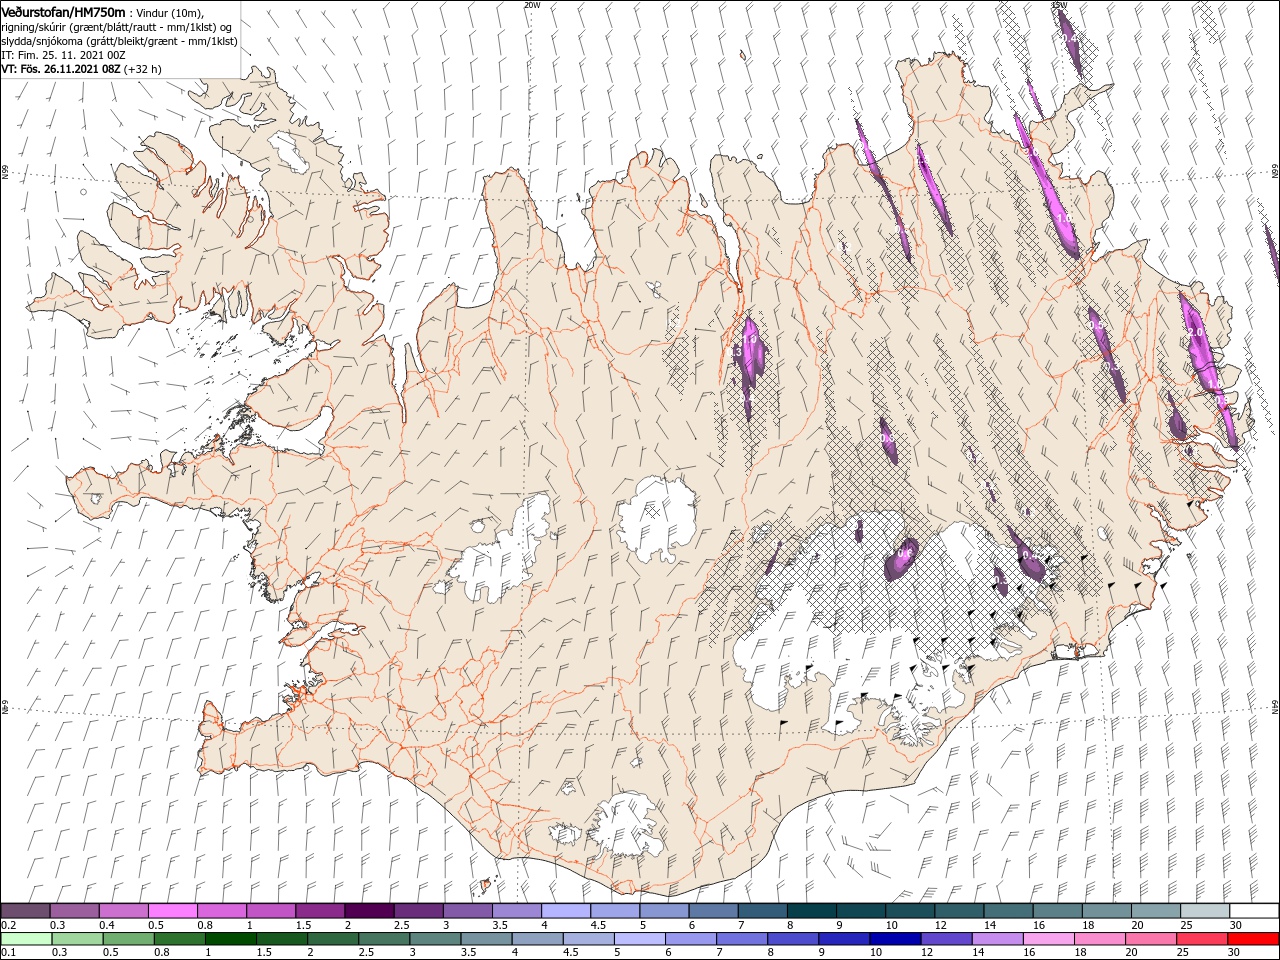Click the rain legend swatch starting at 0.1
Image resolution: width=1280 pixels, height=960 pixels.
pyautogui.click(x=25, y=939)
